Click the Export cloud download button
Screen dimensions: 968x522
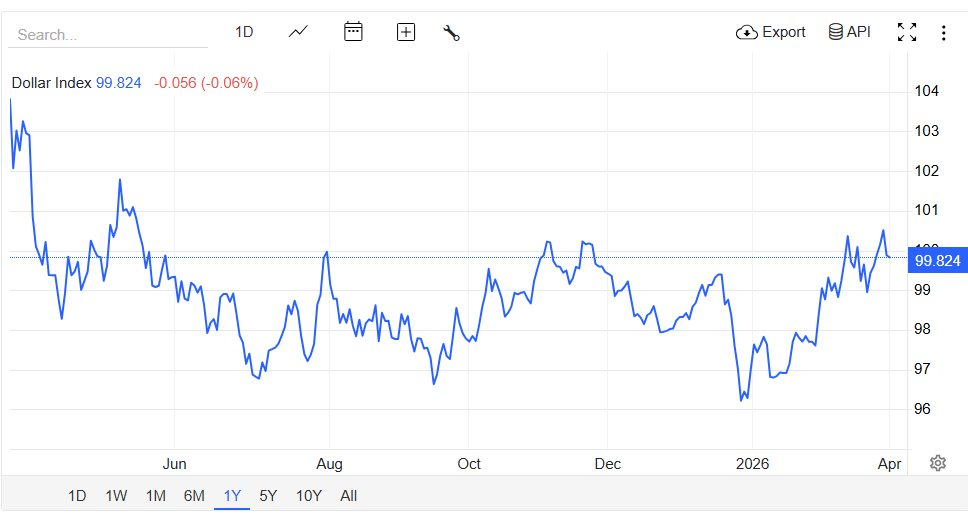[x=770, y=32]
